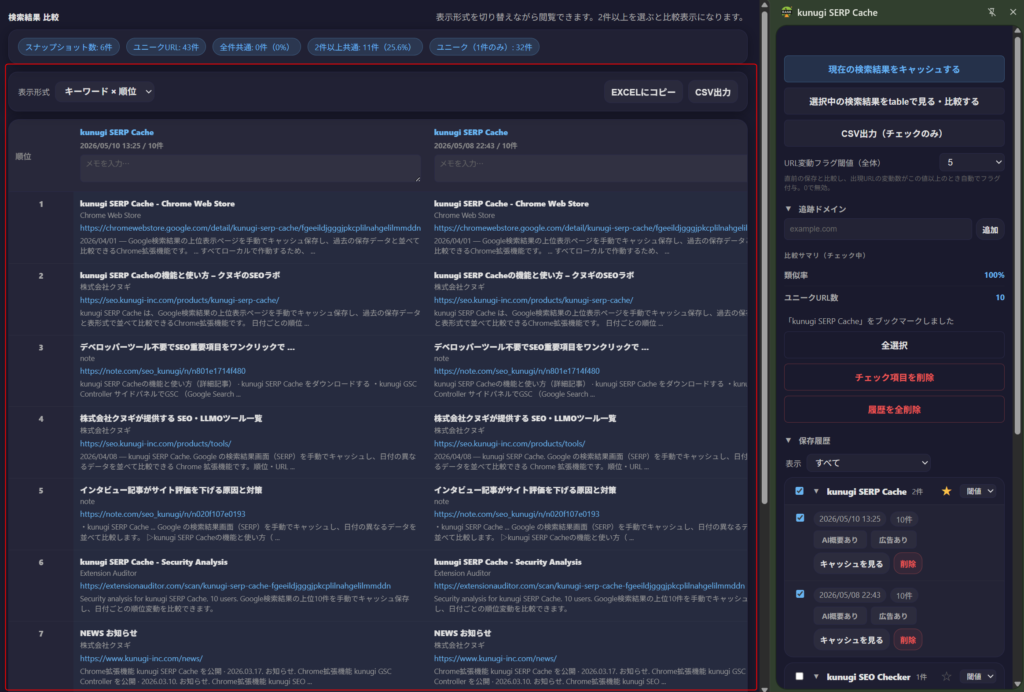Click the 2件以上共通: 11件 (25.6%) badge
Screen dimensions: 1024x692
click(x=364, y=47)
